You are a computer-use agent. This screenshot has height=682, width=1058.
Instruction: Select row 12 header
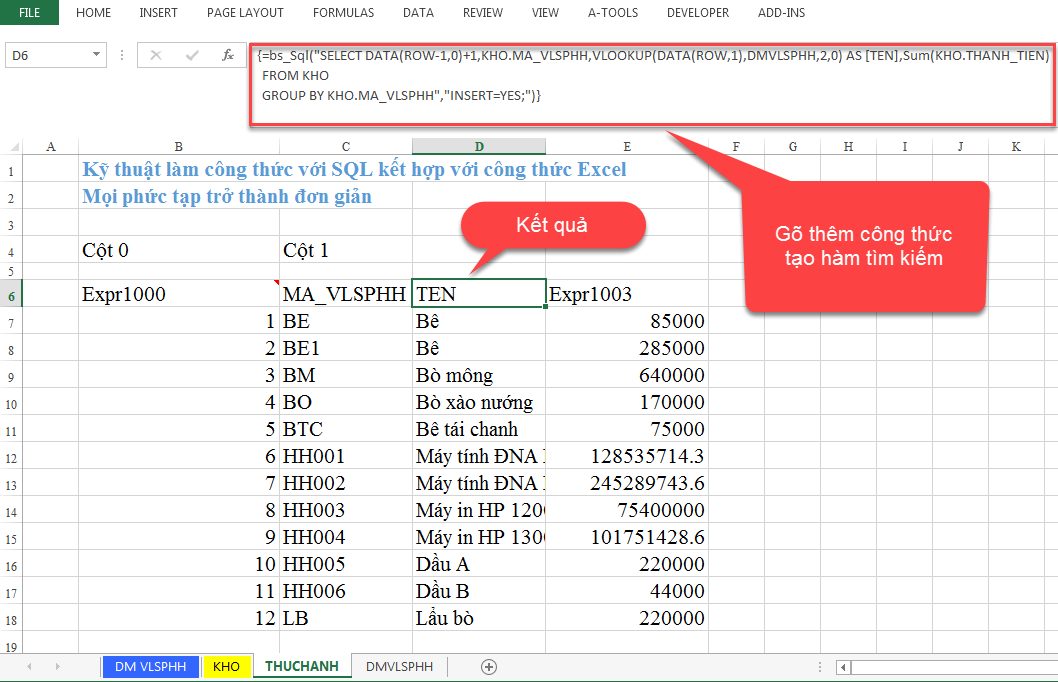tap(11, 458)
